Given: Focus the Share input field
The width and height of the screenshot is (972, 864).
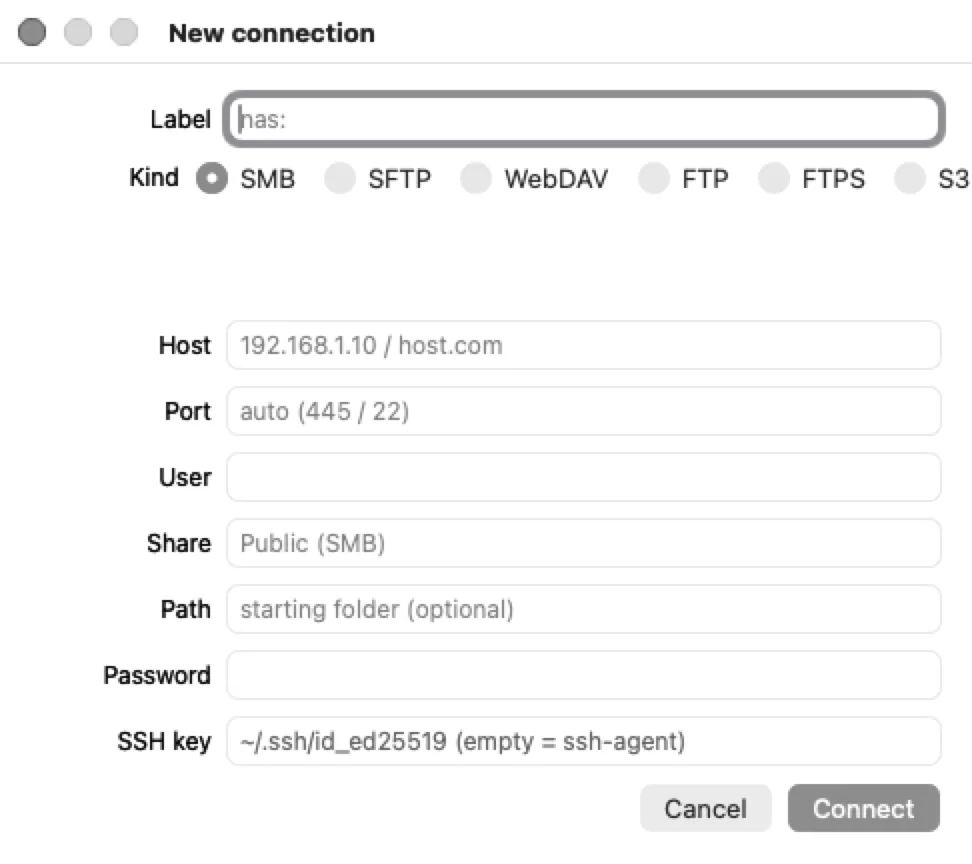Looking at the screenshot, I should (583, 544).
